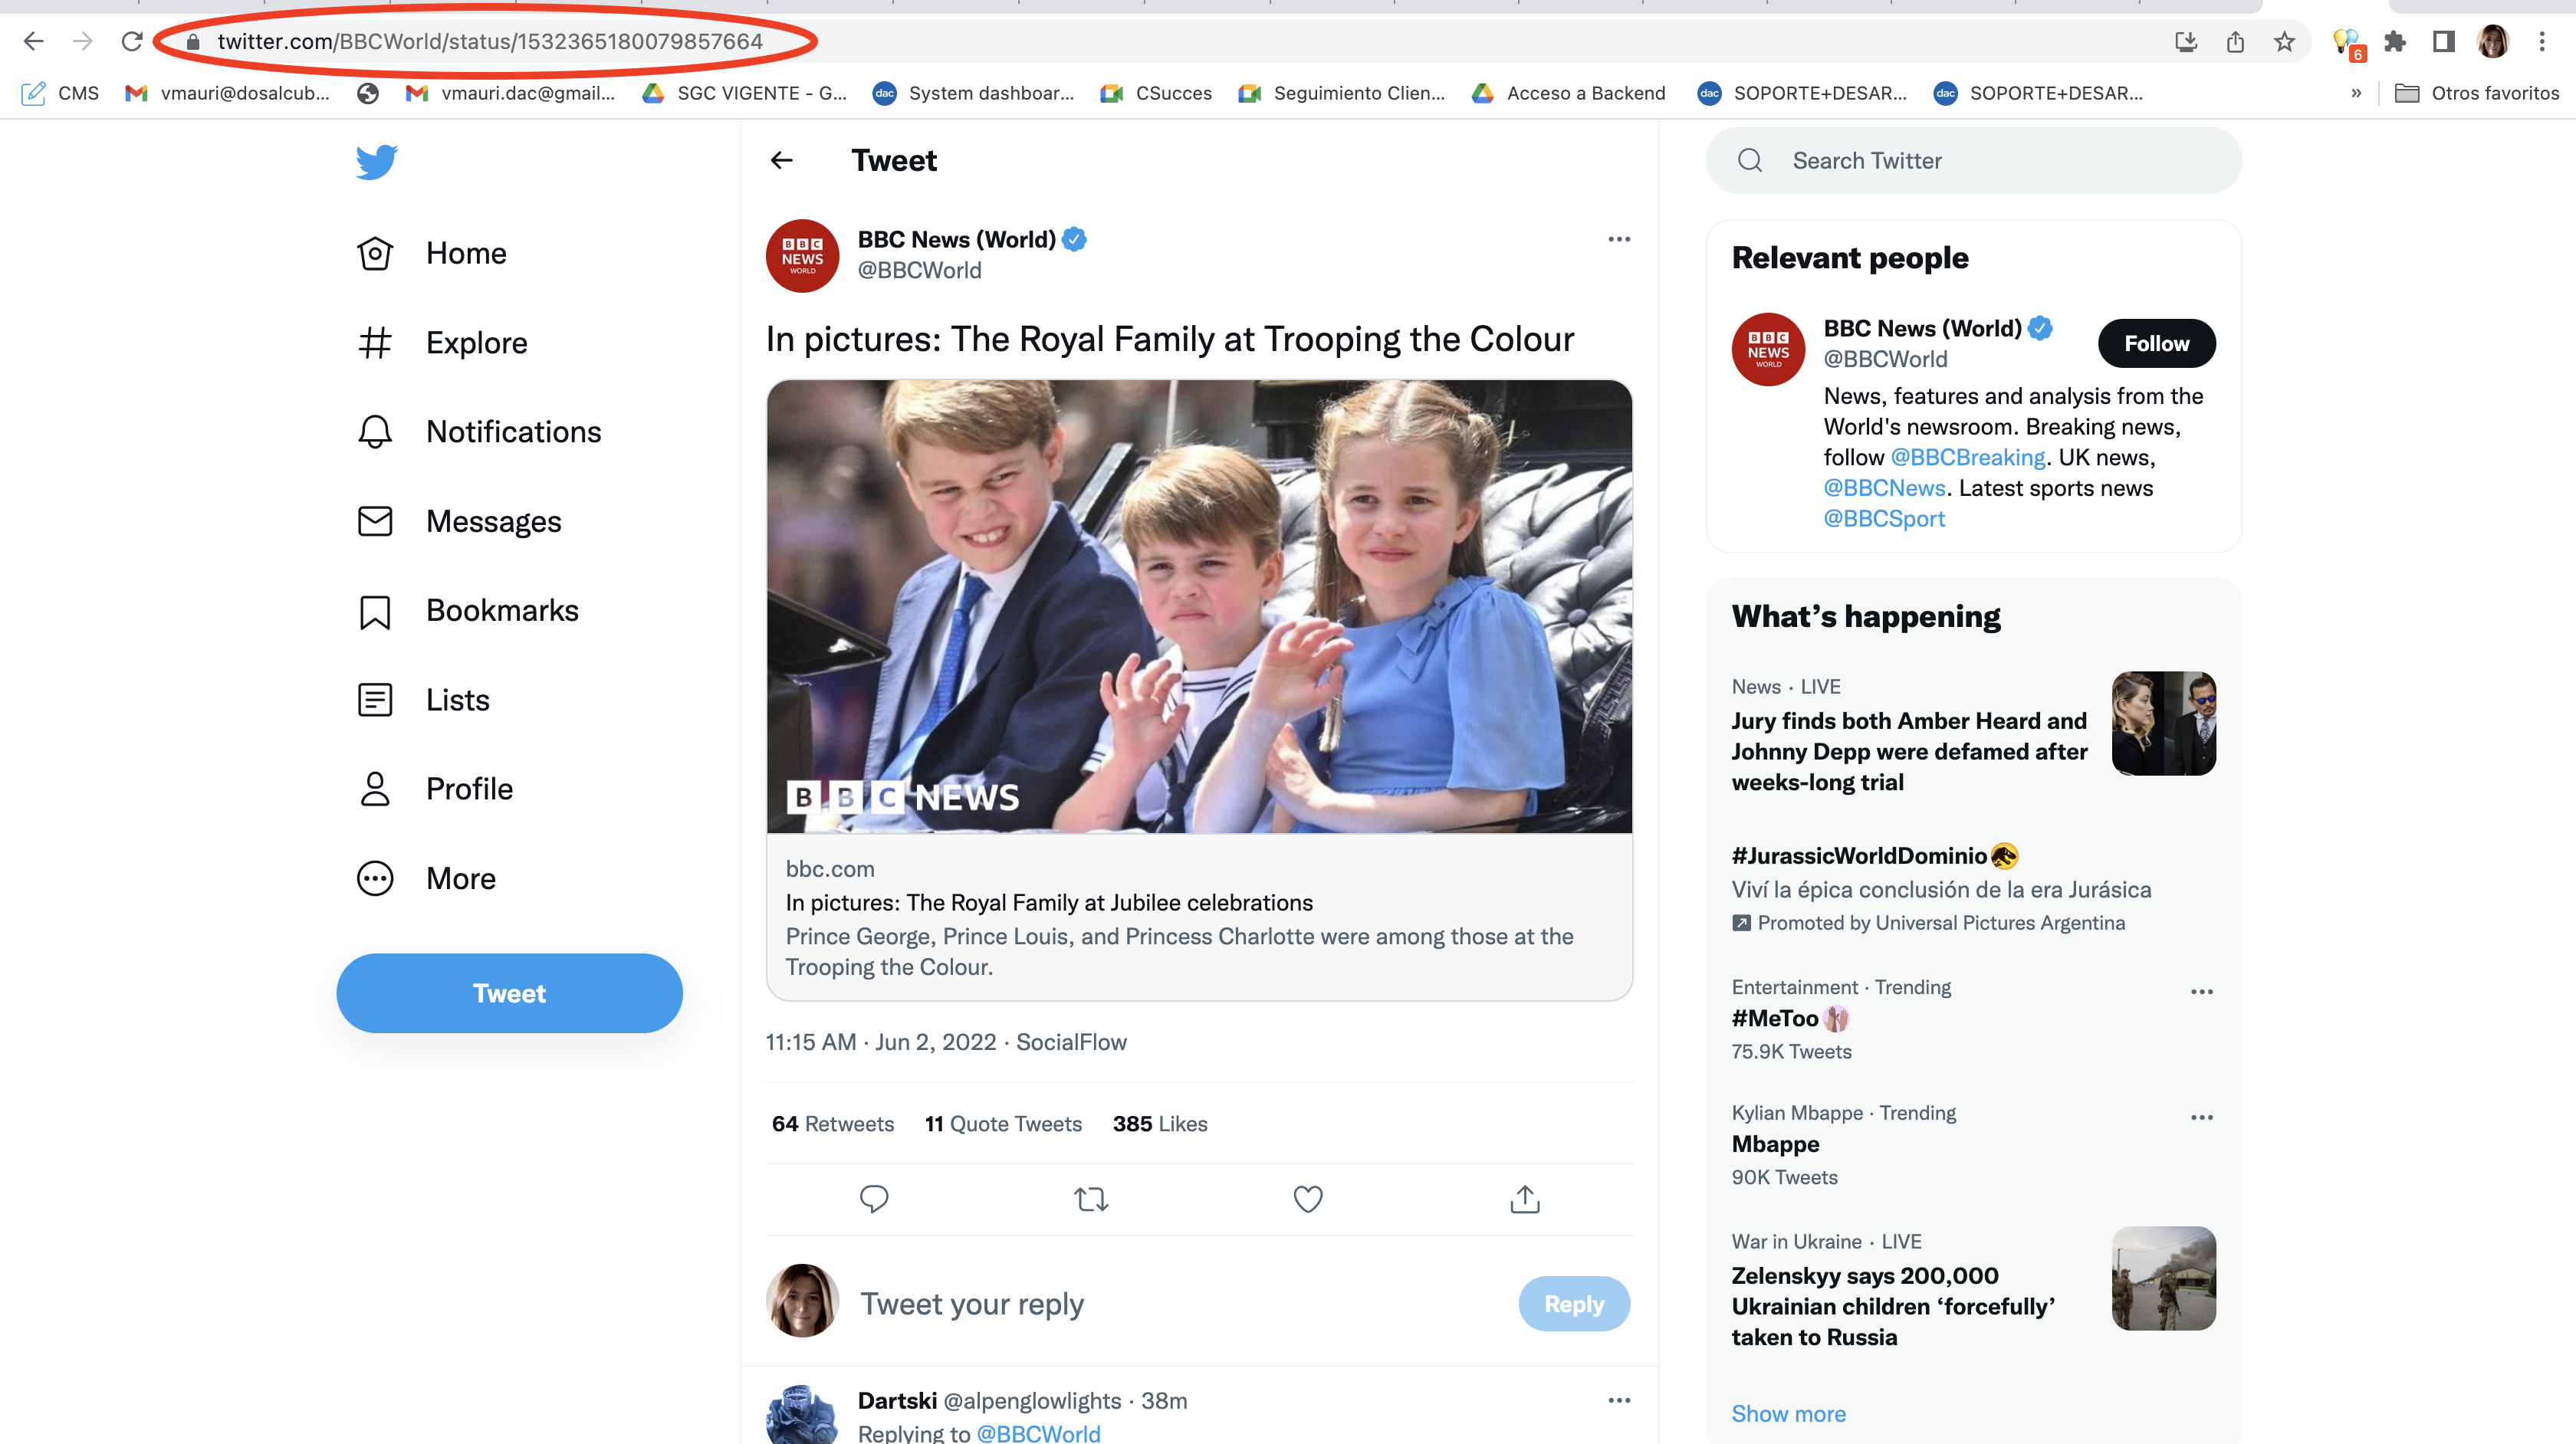Screen dimensions: 2576x1444
Task: Open the @BBCBreaking link in bio
Action: point(1967,457)
